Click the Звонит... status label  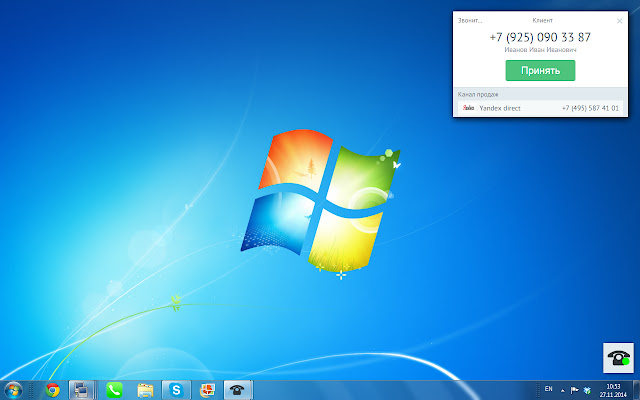point(470,20)
